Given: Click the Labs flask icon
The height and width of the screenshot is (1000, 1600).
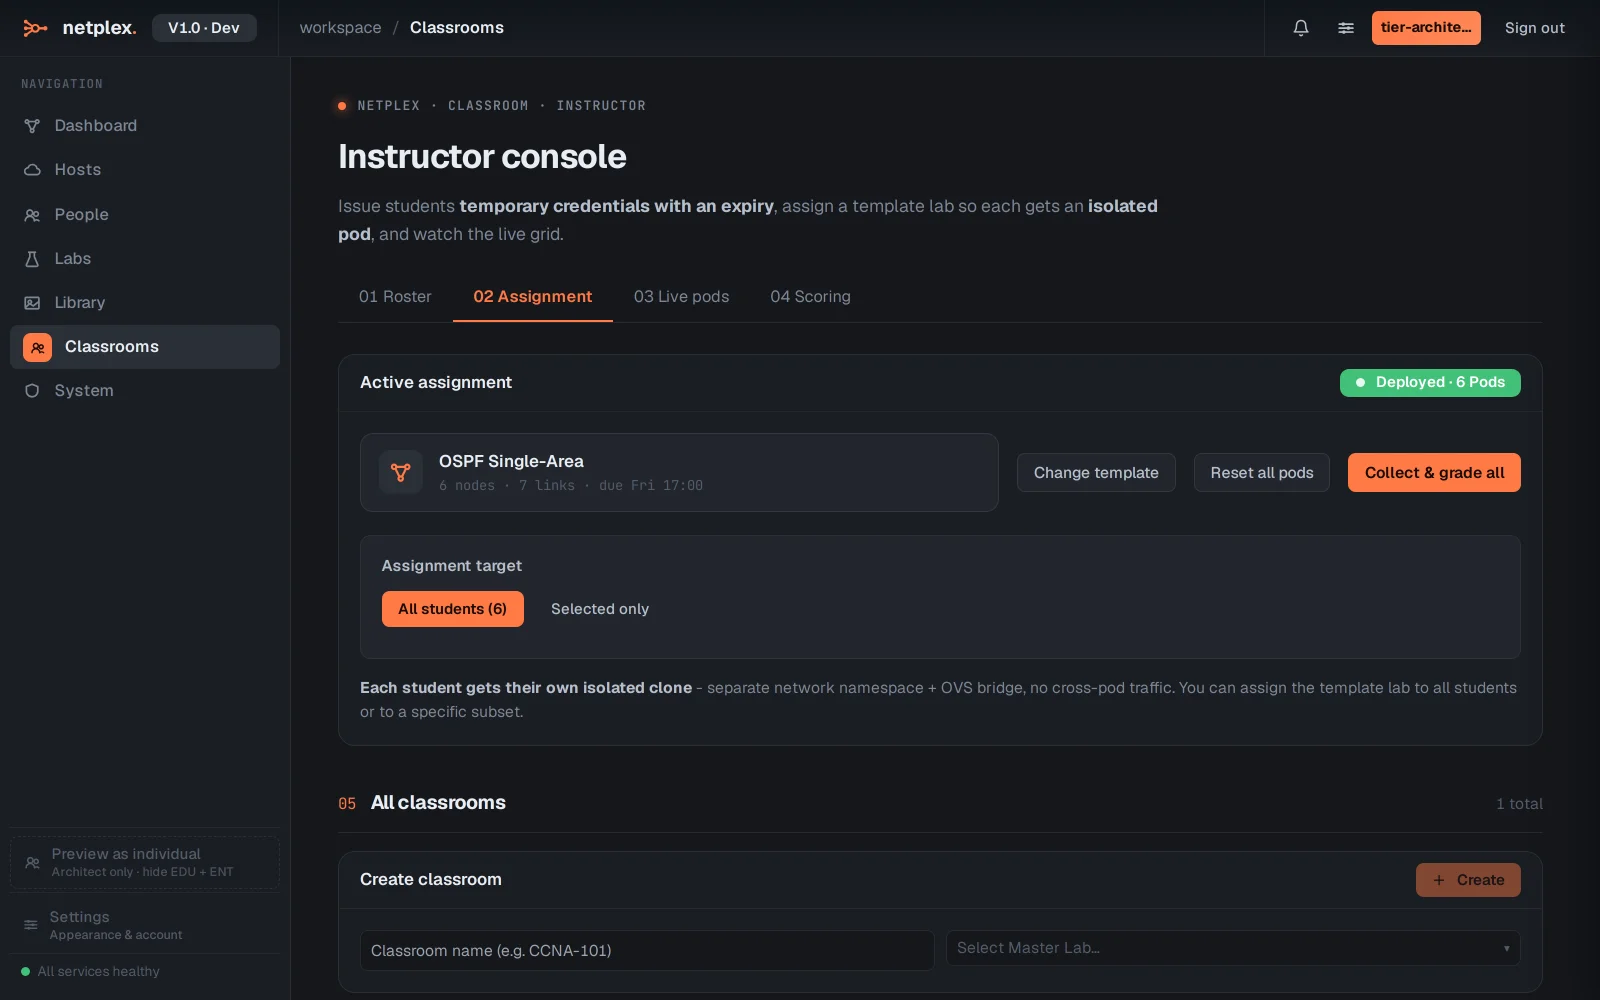Looking at the screenshot, I should tap(32, 259).
